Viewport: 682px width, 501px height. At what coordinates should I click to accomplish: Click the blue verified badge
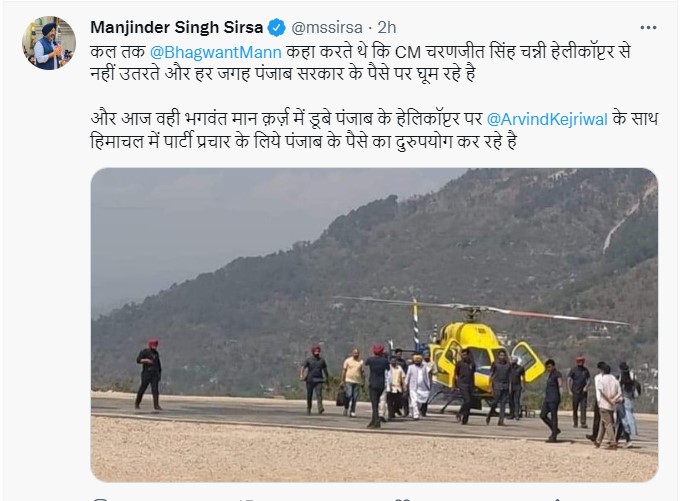277,28
